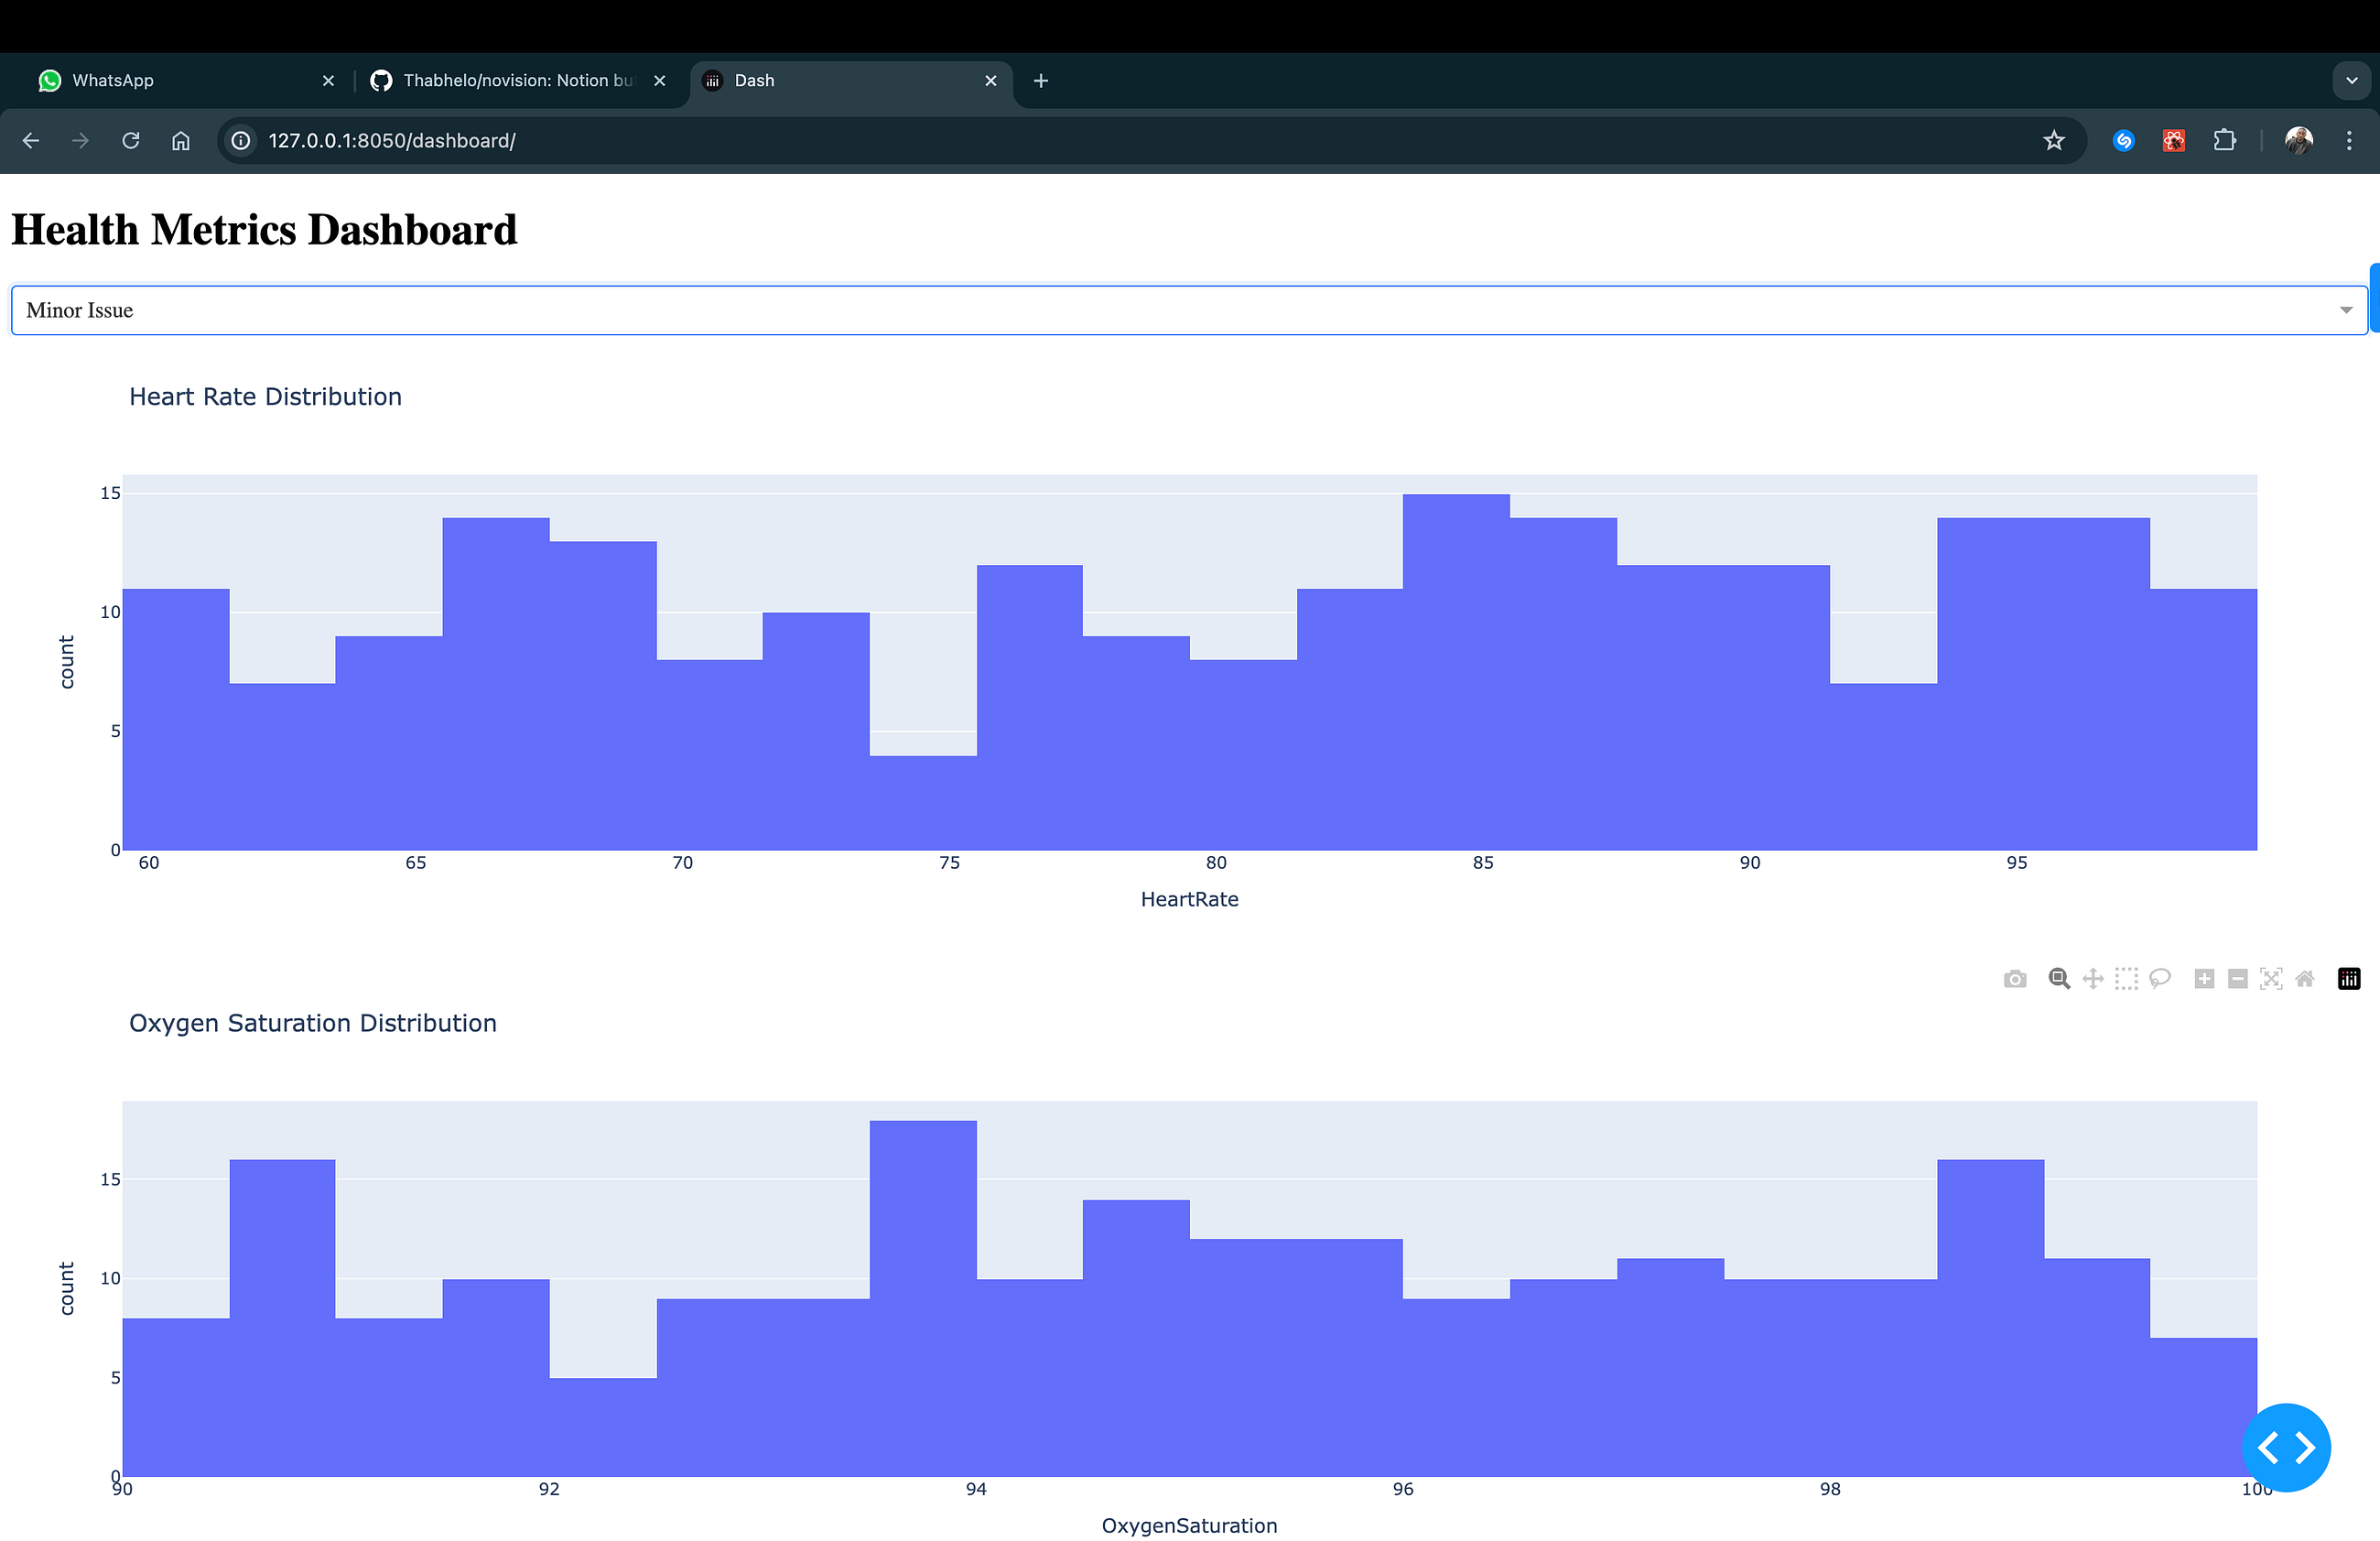Viewport: 2380px width, 1541px height.
Task: Reset axes with the home modebar icon
Action: 2305,979
